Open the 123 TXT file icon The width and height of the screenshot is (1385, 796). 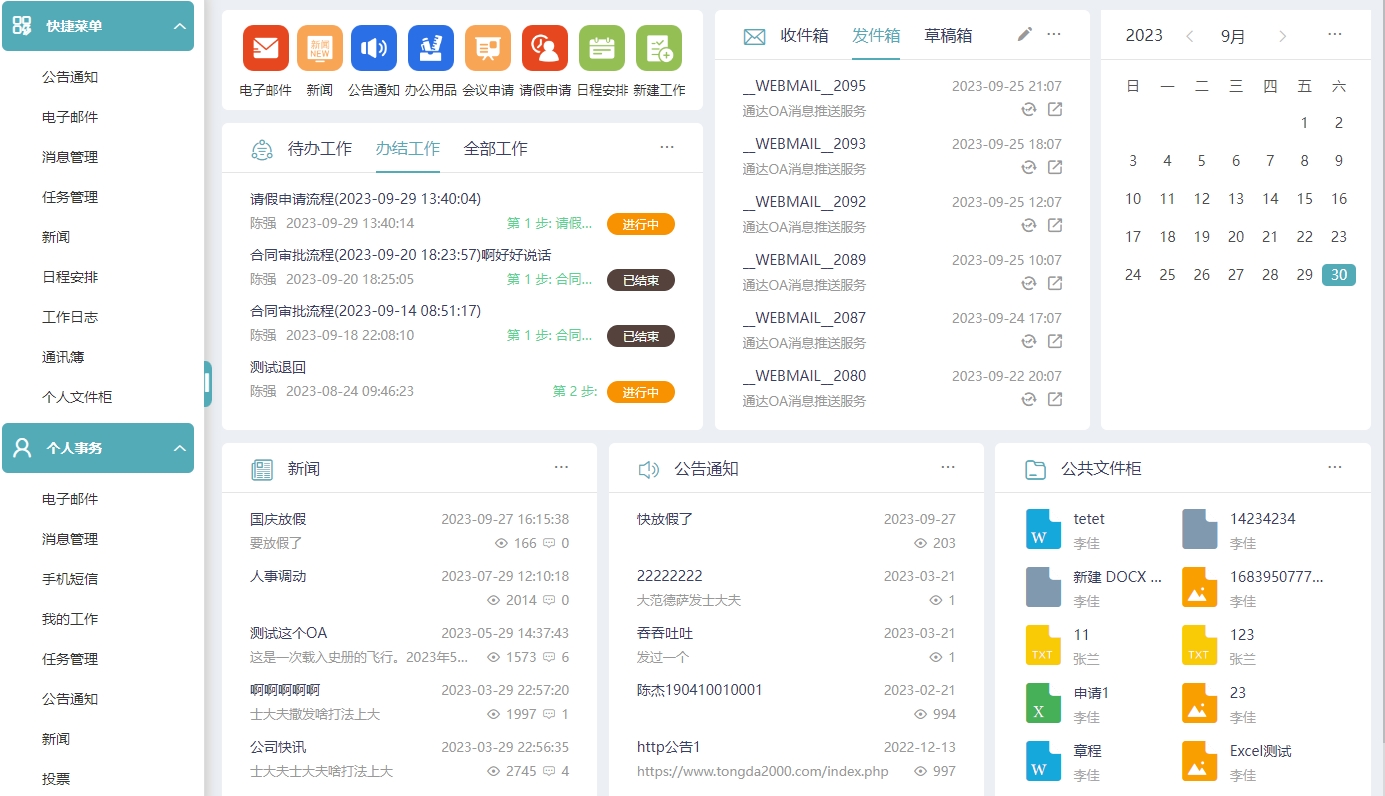coord(1199,645)
